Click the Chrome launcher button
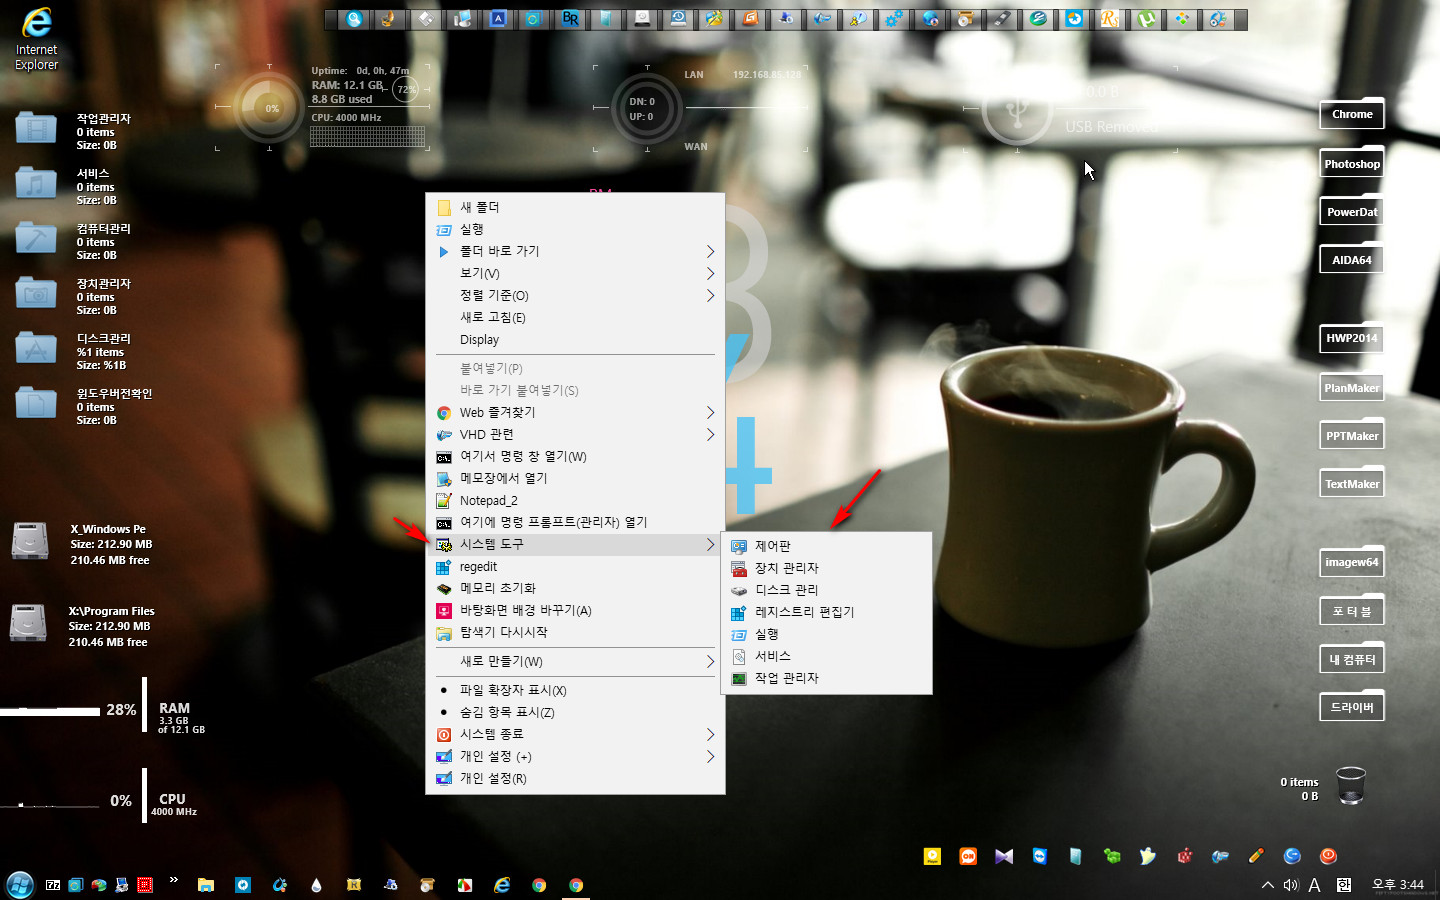 [x=1352, y=114]
